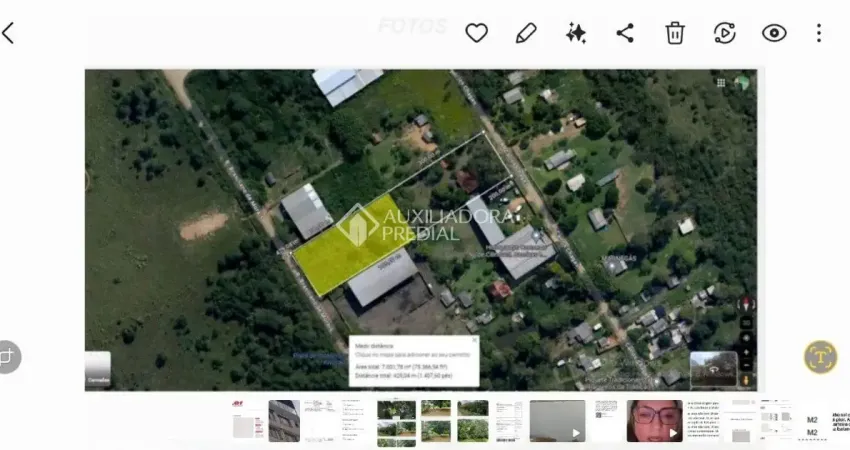The image size is (850, 450).
Task: Share this photo
Action: click(x=625, y=33)
